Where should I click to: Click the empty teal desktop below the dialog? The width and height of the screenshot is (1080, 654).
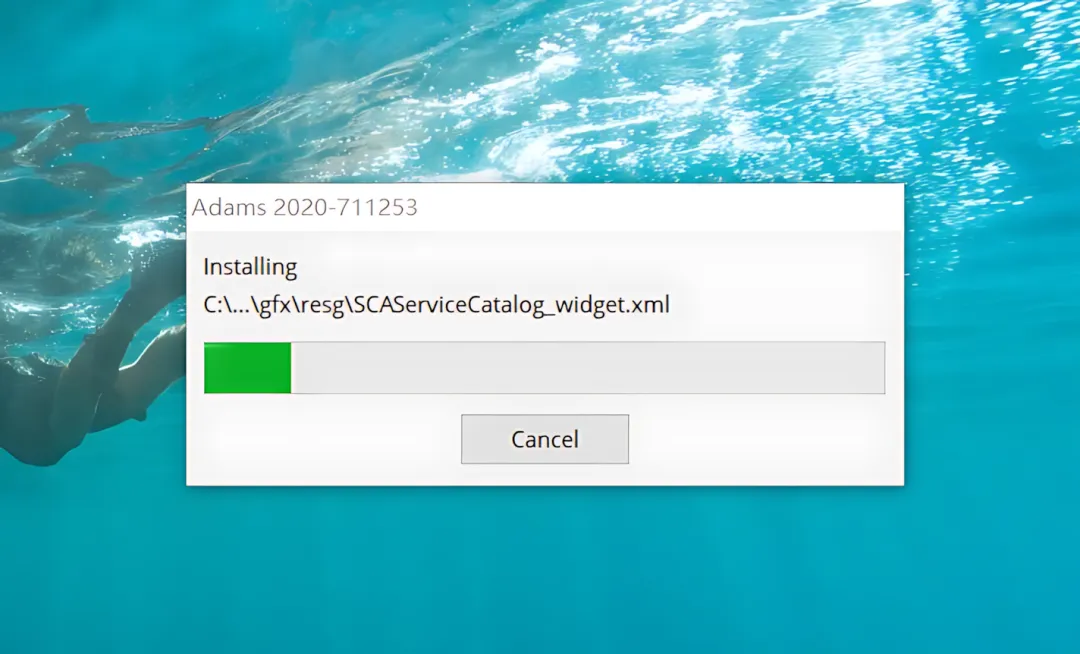tap(544, 571)
